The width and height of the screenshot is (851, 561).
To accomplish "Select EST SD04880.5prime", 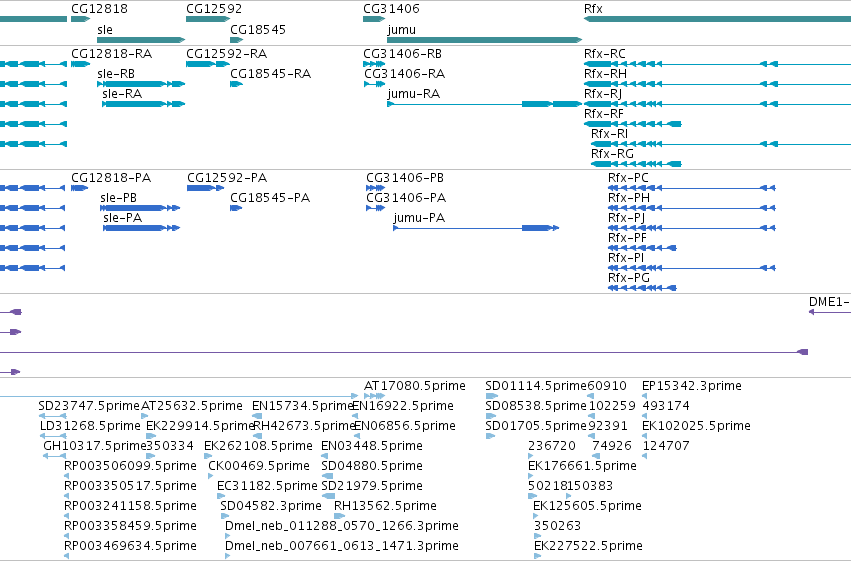I will [372, 466].
